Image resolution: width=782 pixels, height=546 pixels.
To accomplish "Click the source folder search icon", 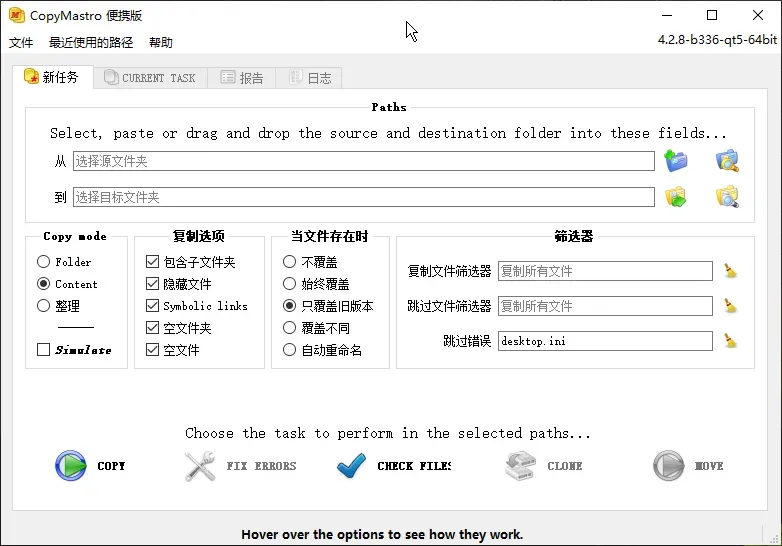I will pyautogui.click(x=727, y=161).
